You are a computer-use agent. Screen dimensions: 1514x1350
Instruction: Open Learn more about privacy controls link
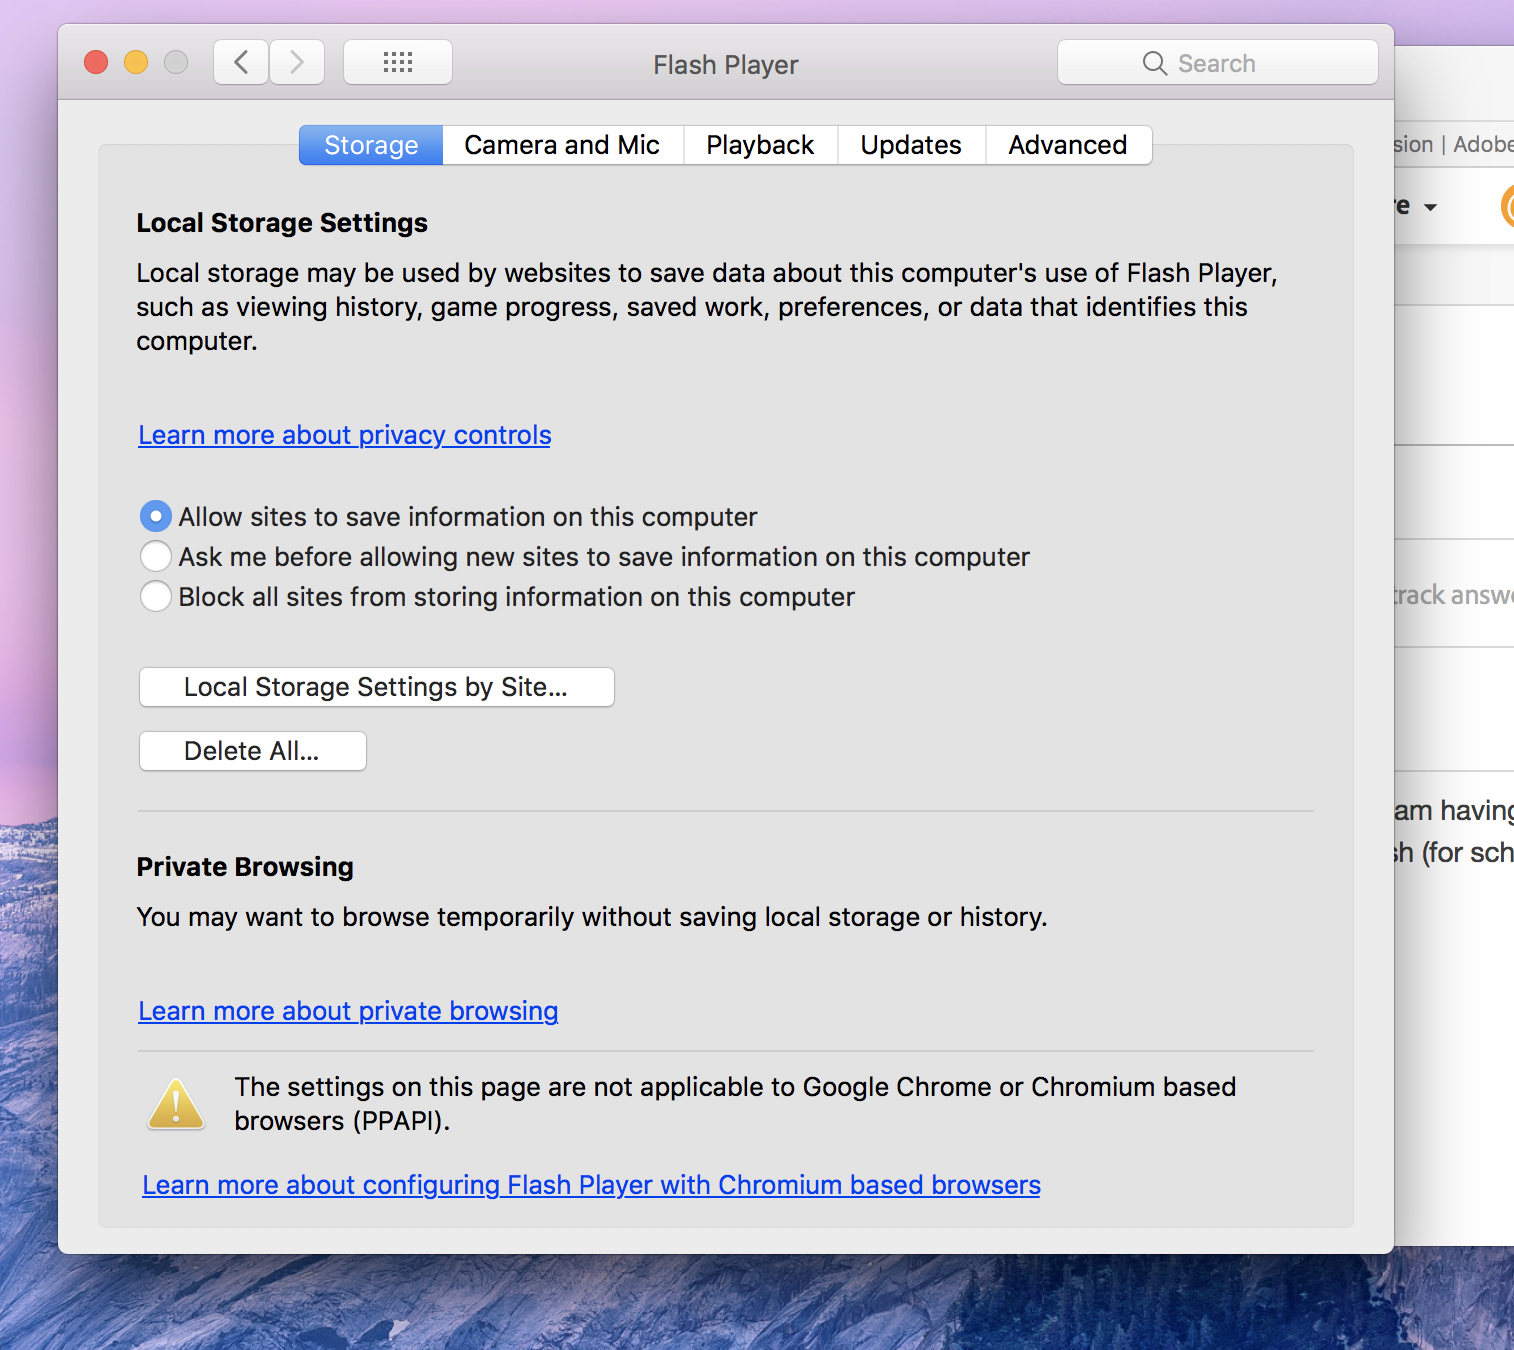pos(345,435)
